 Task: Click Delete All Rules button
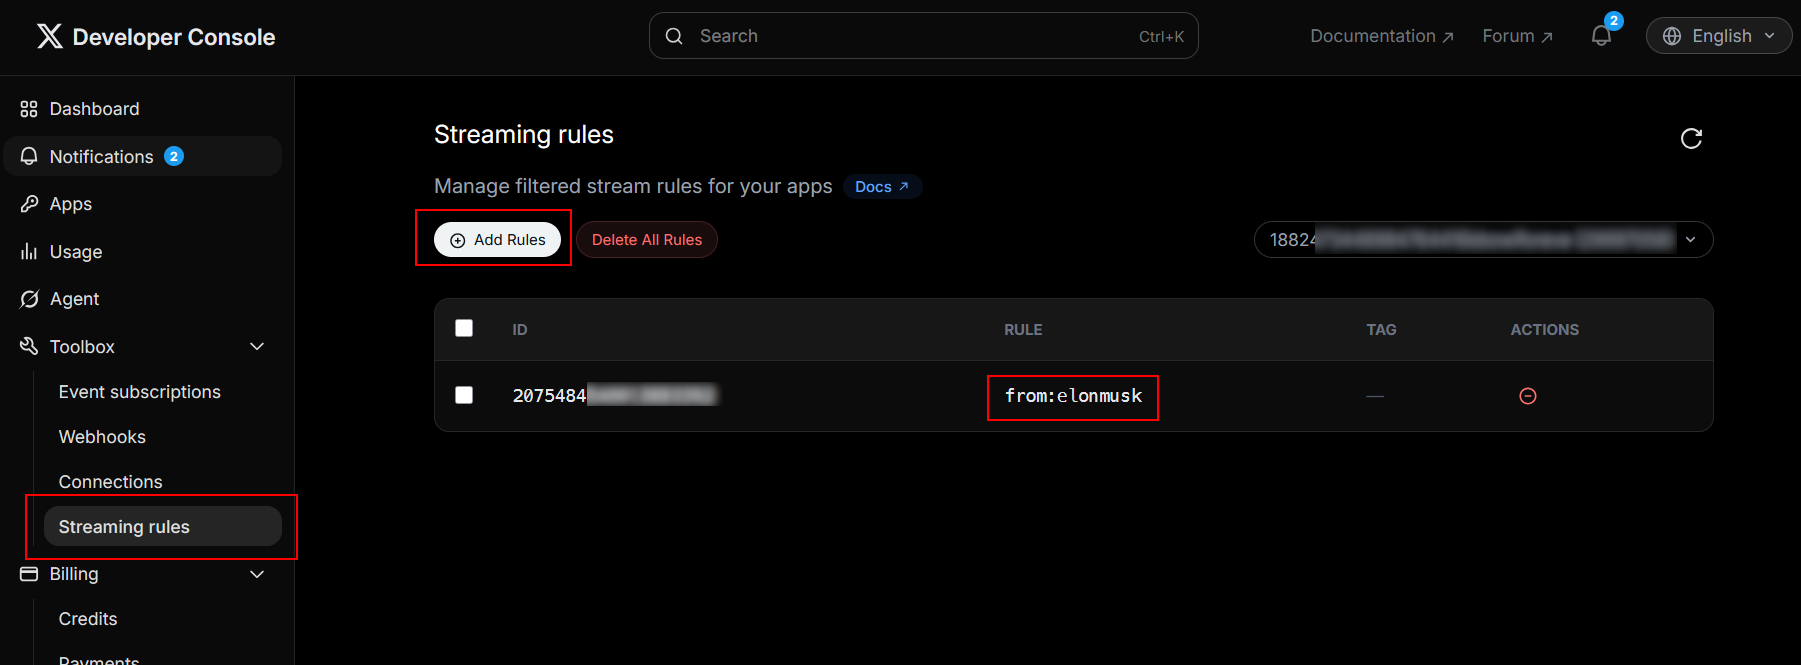647,240
